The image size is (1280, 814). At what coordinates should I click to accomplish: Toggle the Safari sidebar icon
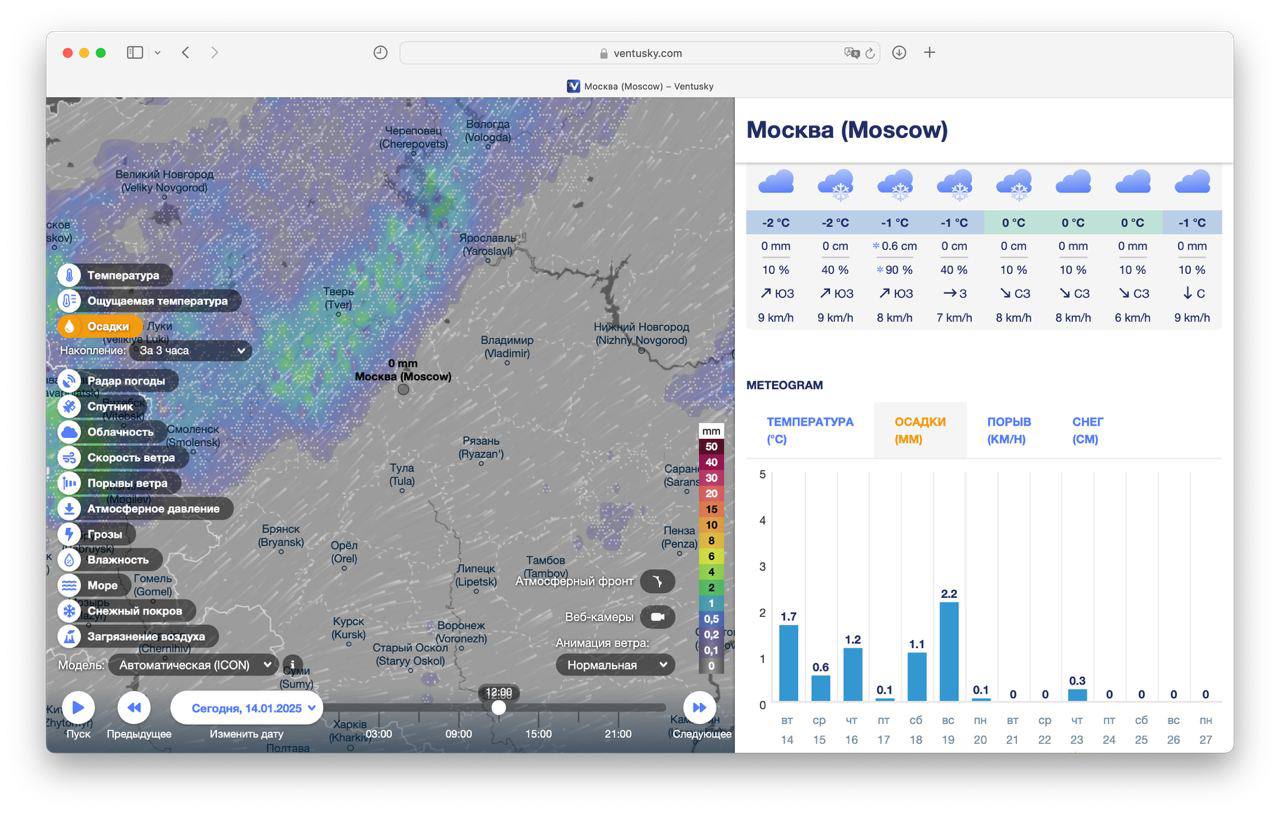pos(135,53)
